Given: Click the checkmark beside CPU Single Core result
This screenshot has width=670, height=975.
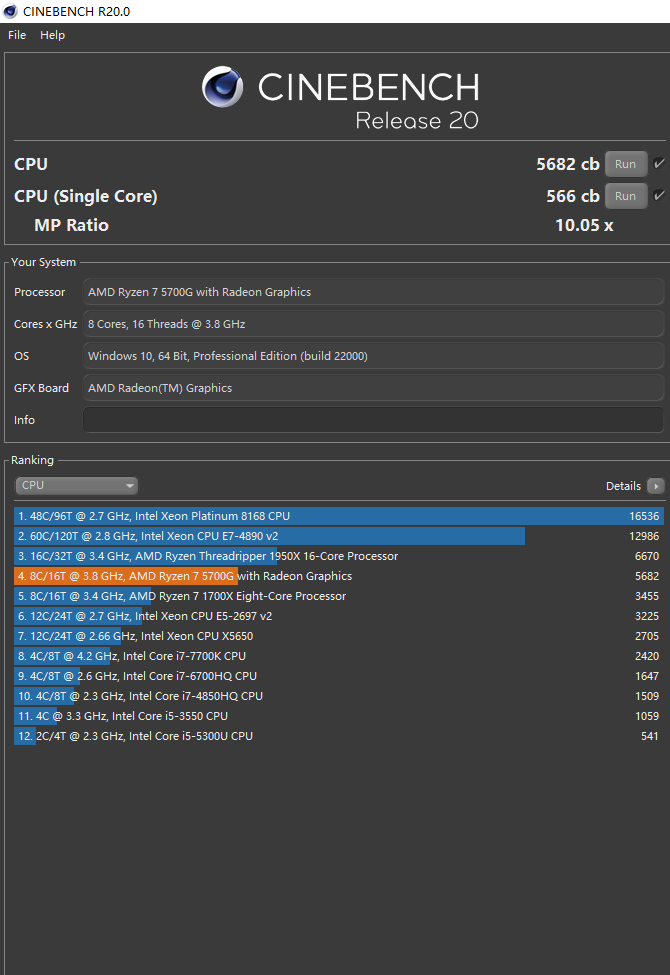Looking at the screenshot, I should (x=658, y=195).
